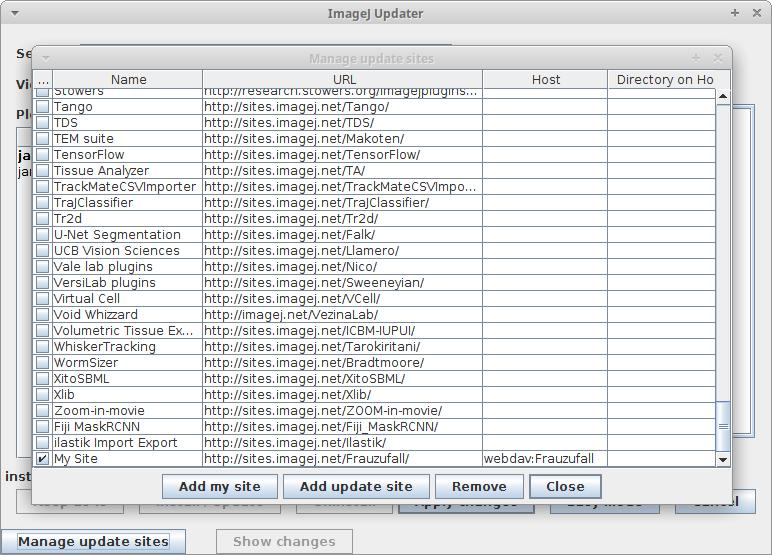Tick the WormSizer checkbox
Image resolution: width=772 pixels, height=555 pixels.
(x=43, y=362)
